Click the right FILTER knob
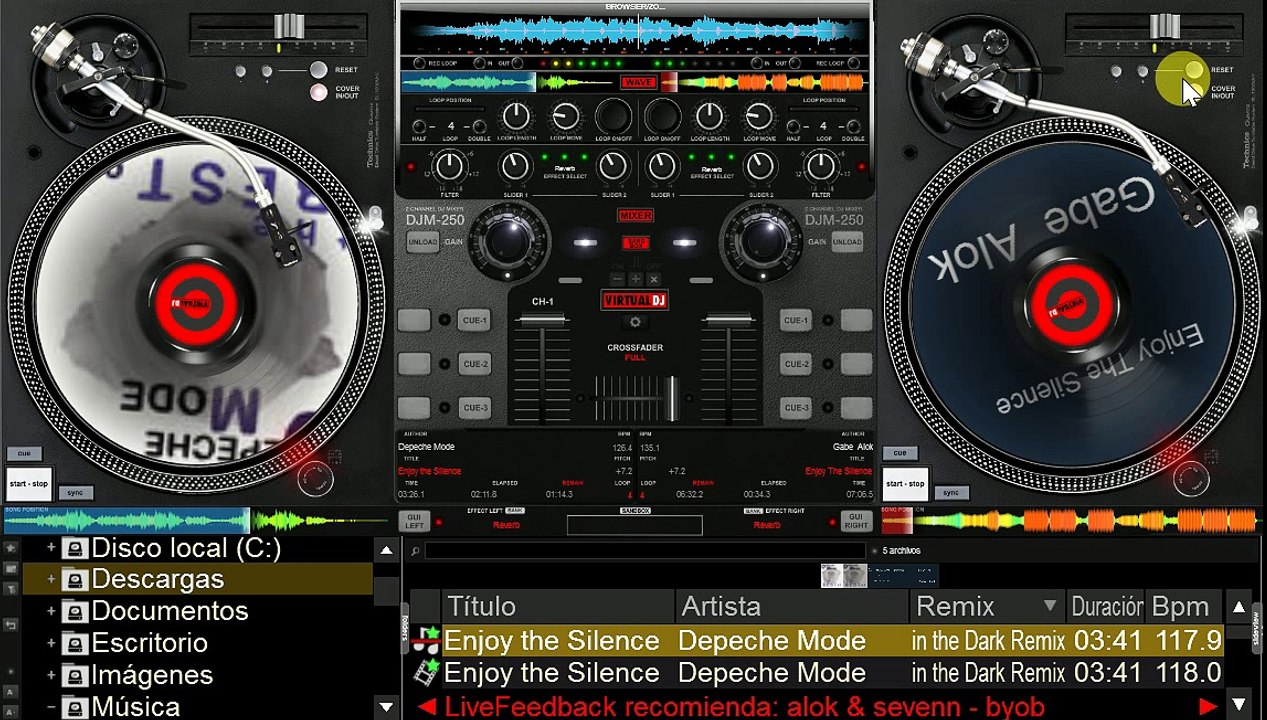 click(821, 165)
